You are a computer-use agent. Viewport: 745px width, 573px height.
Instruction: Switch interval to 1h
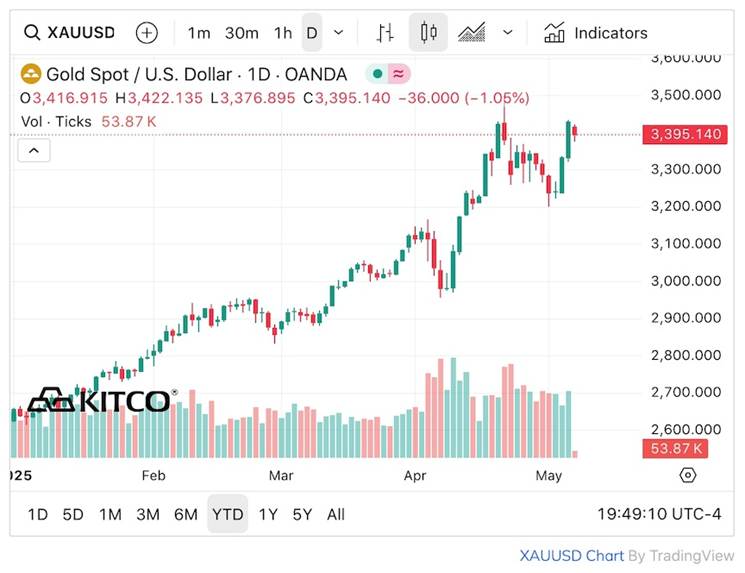point(283,33)
